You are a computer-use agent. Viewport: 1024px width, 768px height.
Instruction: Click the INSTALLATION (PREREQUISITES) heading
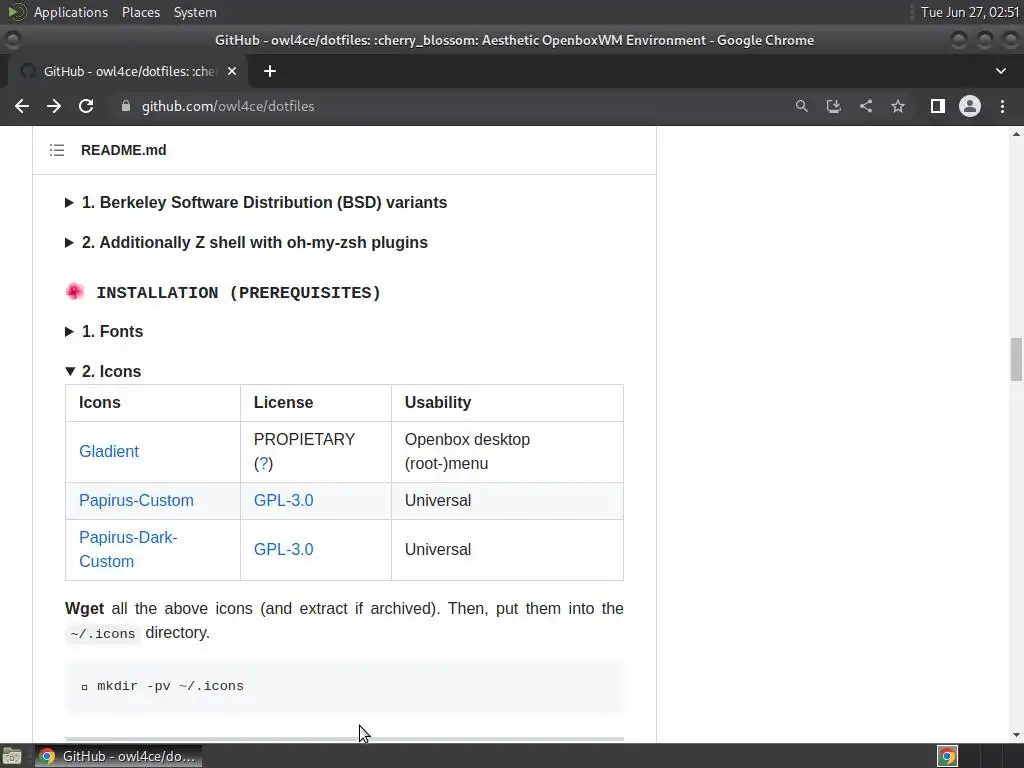click(x=238, y=293)
